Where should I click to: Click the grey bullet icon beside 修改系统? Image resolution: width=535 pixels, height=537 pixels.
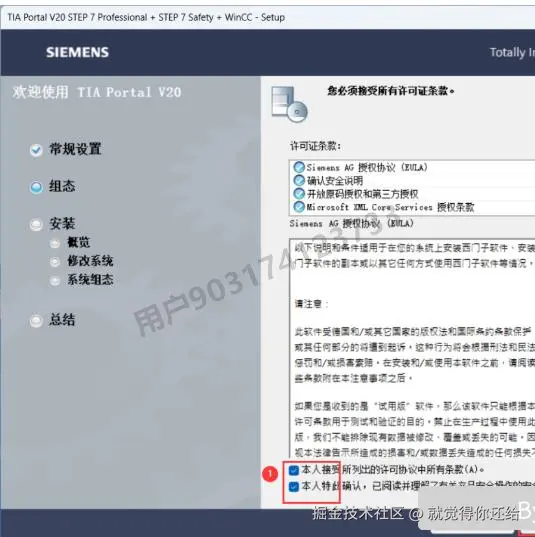(54, 262)
